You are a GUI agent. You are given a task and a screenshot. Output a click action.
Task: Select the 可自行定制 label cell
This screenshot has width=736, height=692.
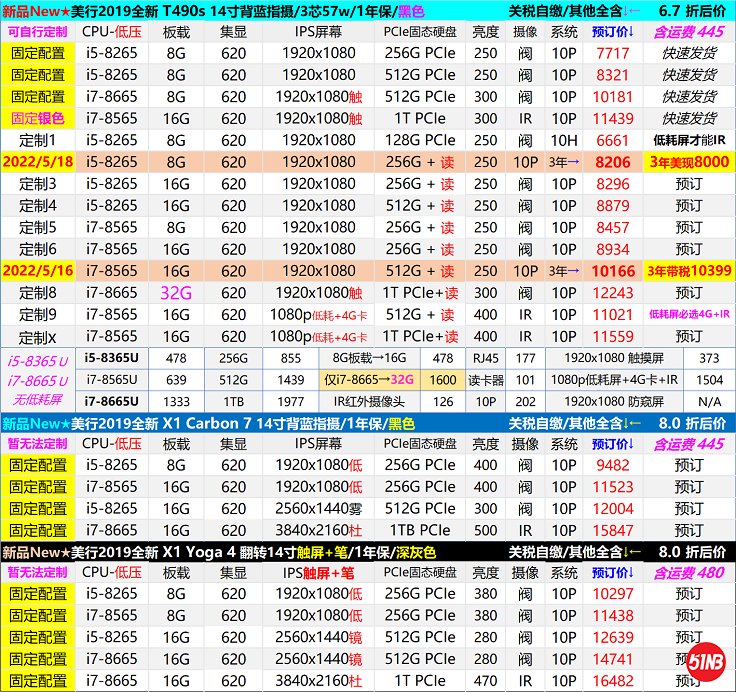(37, 32)
